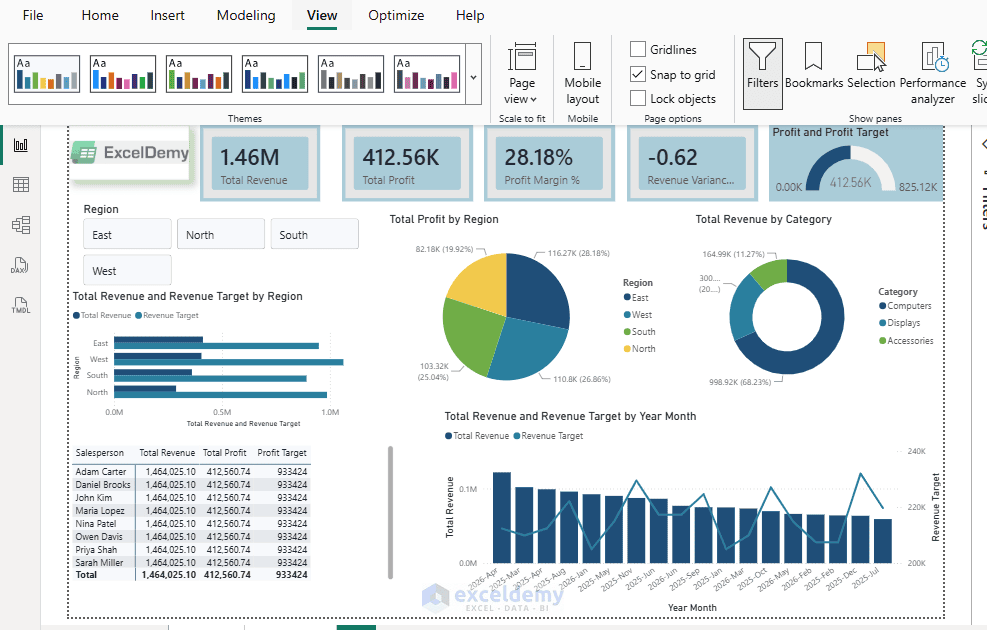Viewport: 987px width, 630px height.
Task: Open the Report view icon in sidebar
Action: tap(21, 145)
